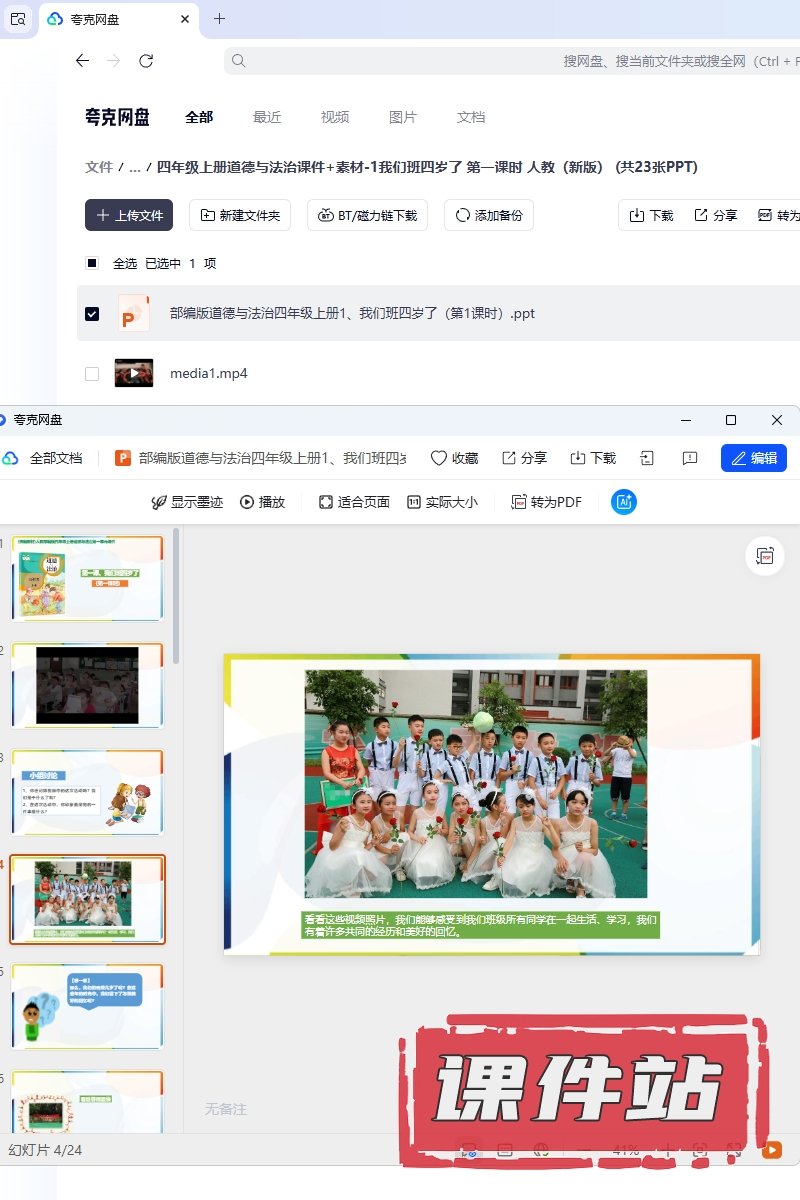Switch to the 视频 tab
800x1200 pixels.
[335, 117]
